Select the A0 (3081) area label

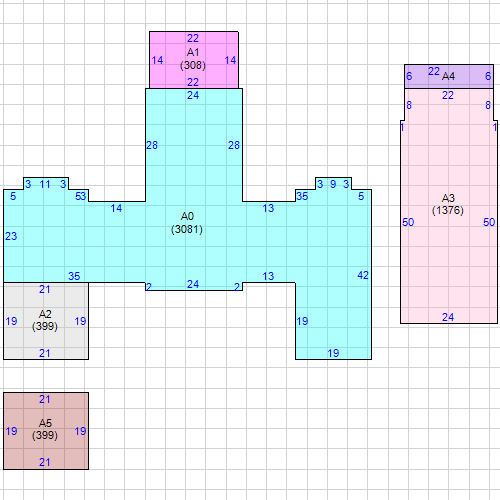pos(187,223)
